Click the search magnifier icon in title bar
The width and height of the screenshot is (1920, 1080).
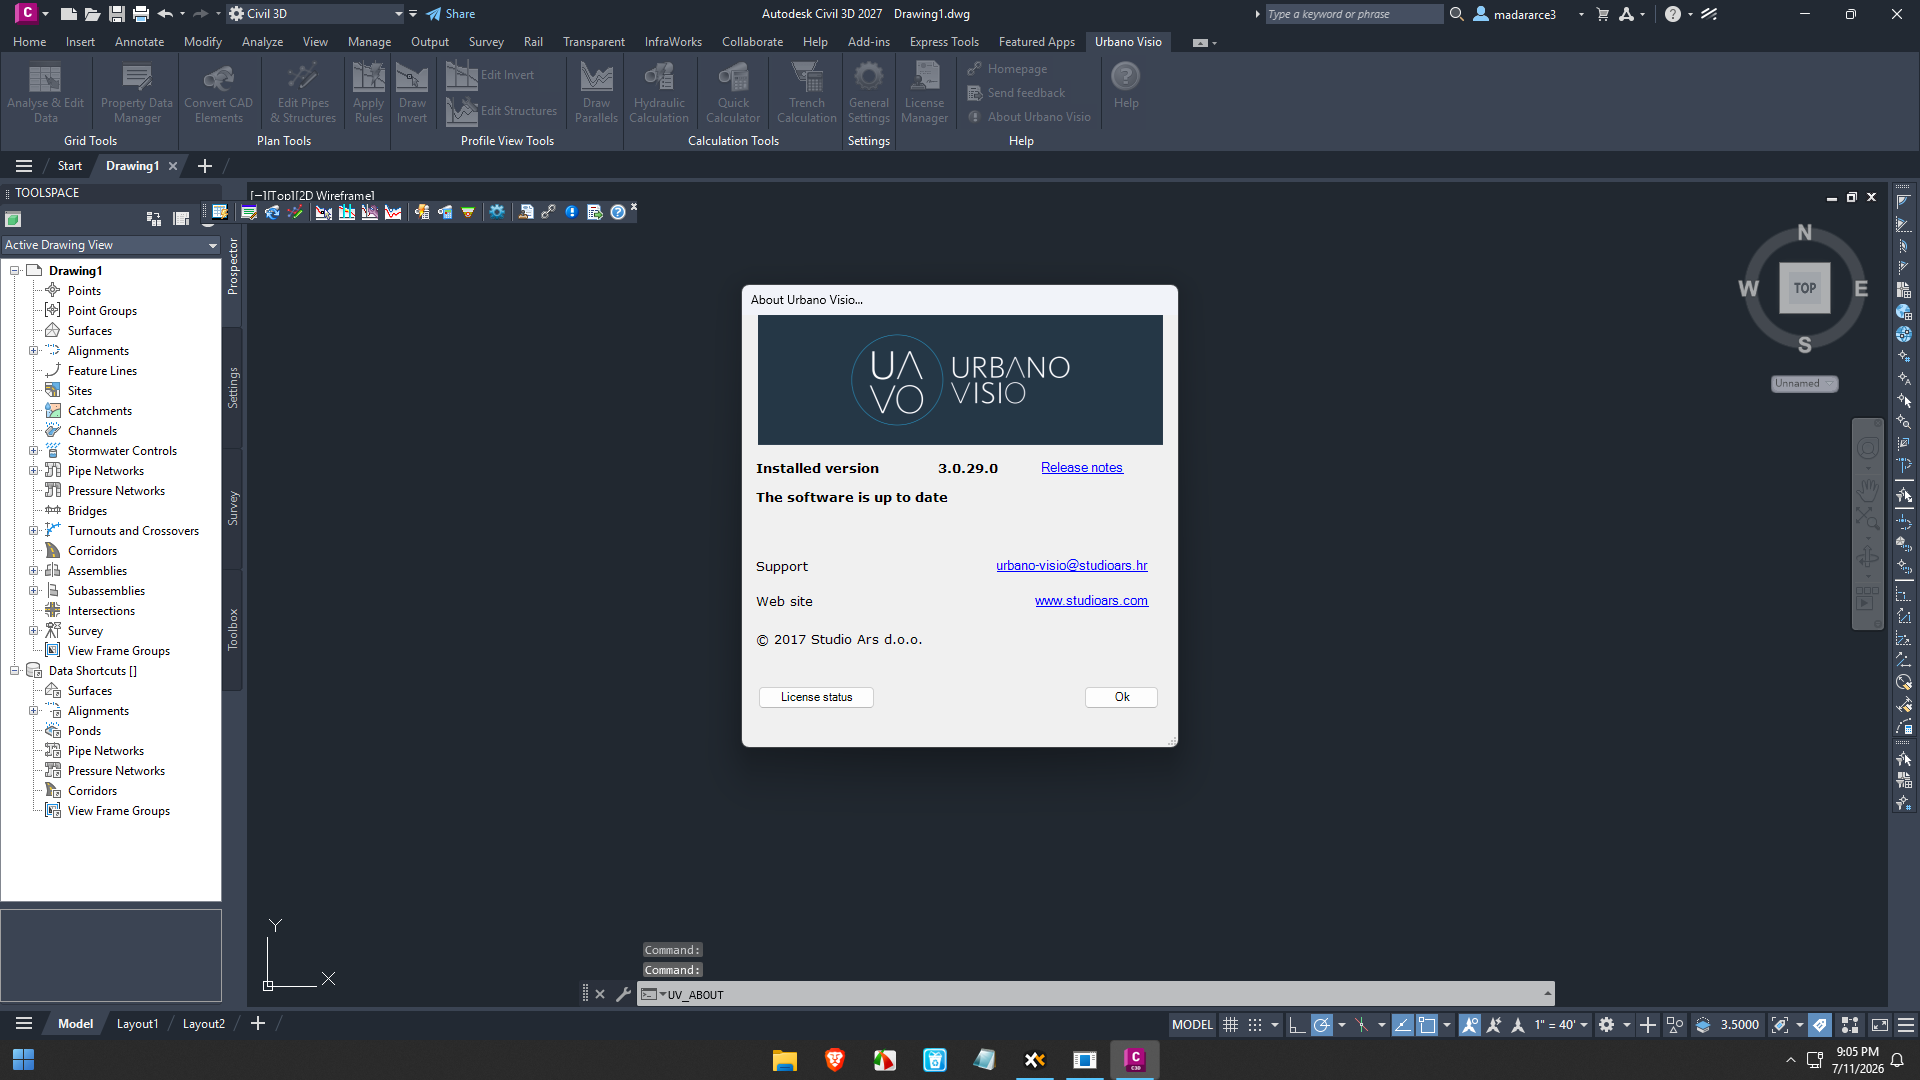pyautogui.click(x=1457, y=14)
